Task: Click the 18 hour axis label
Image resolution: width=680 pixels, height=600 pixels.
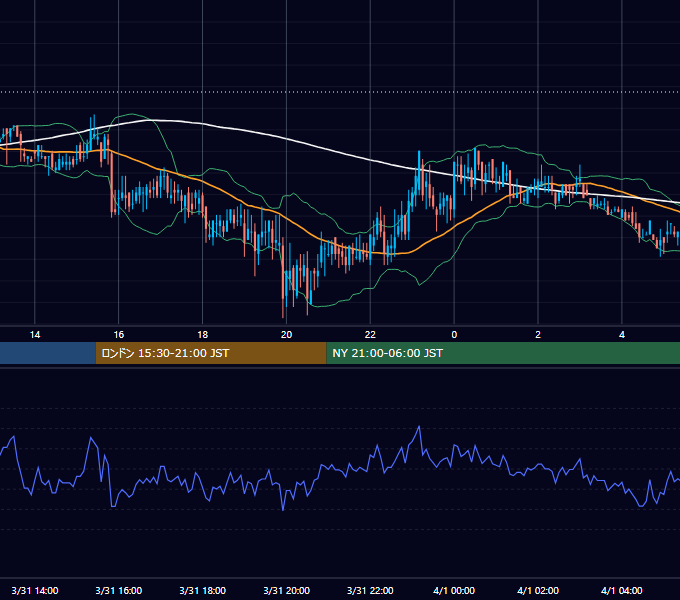Action: tap(203, 335)
